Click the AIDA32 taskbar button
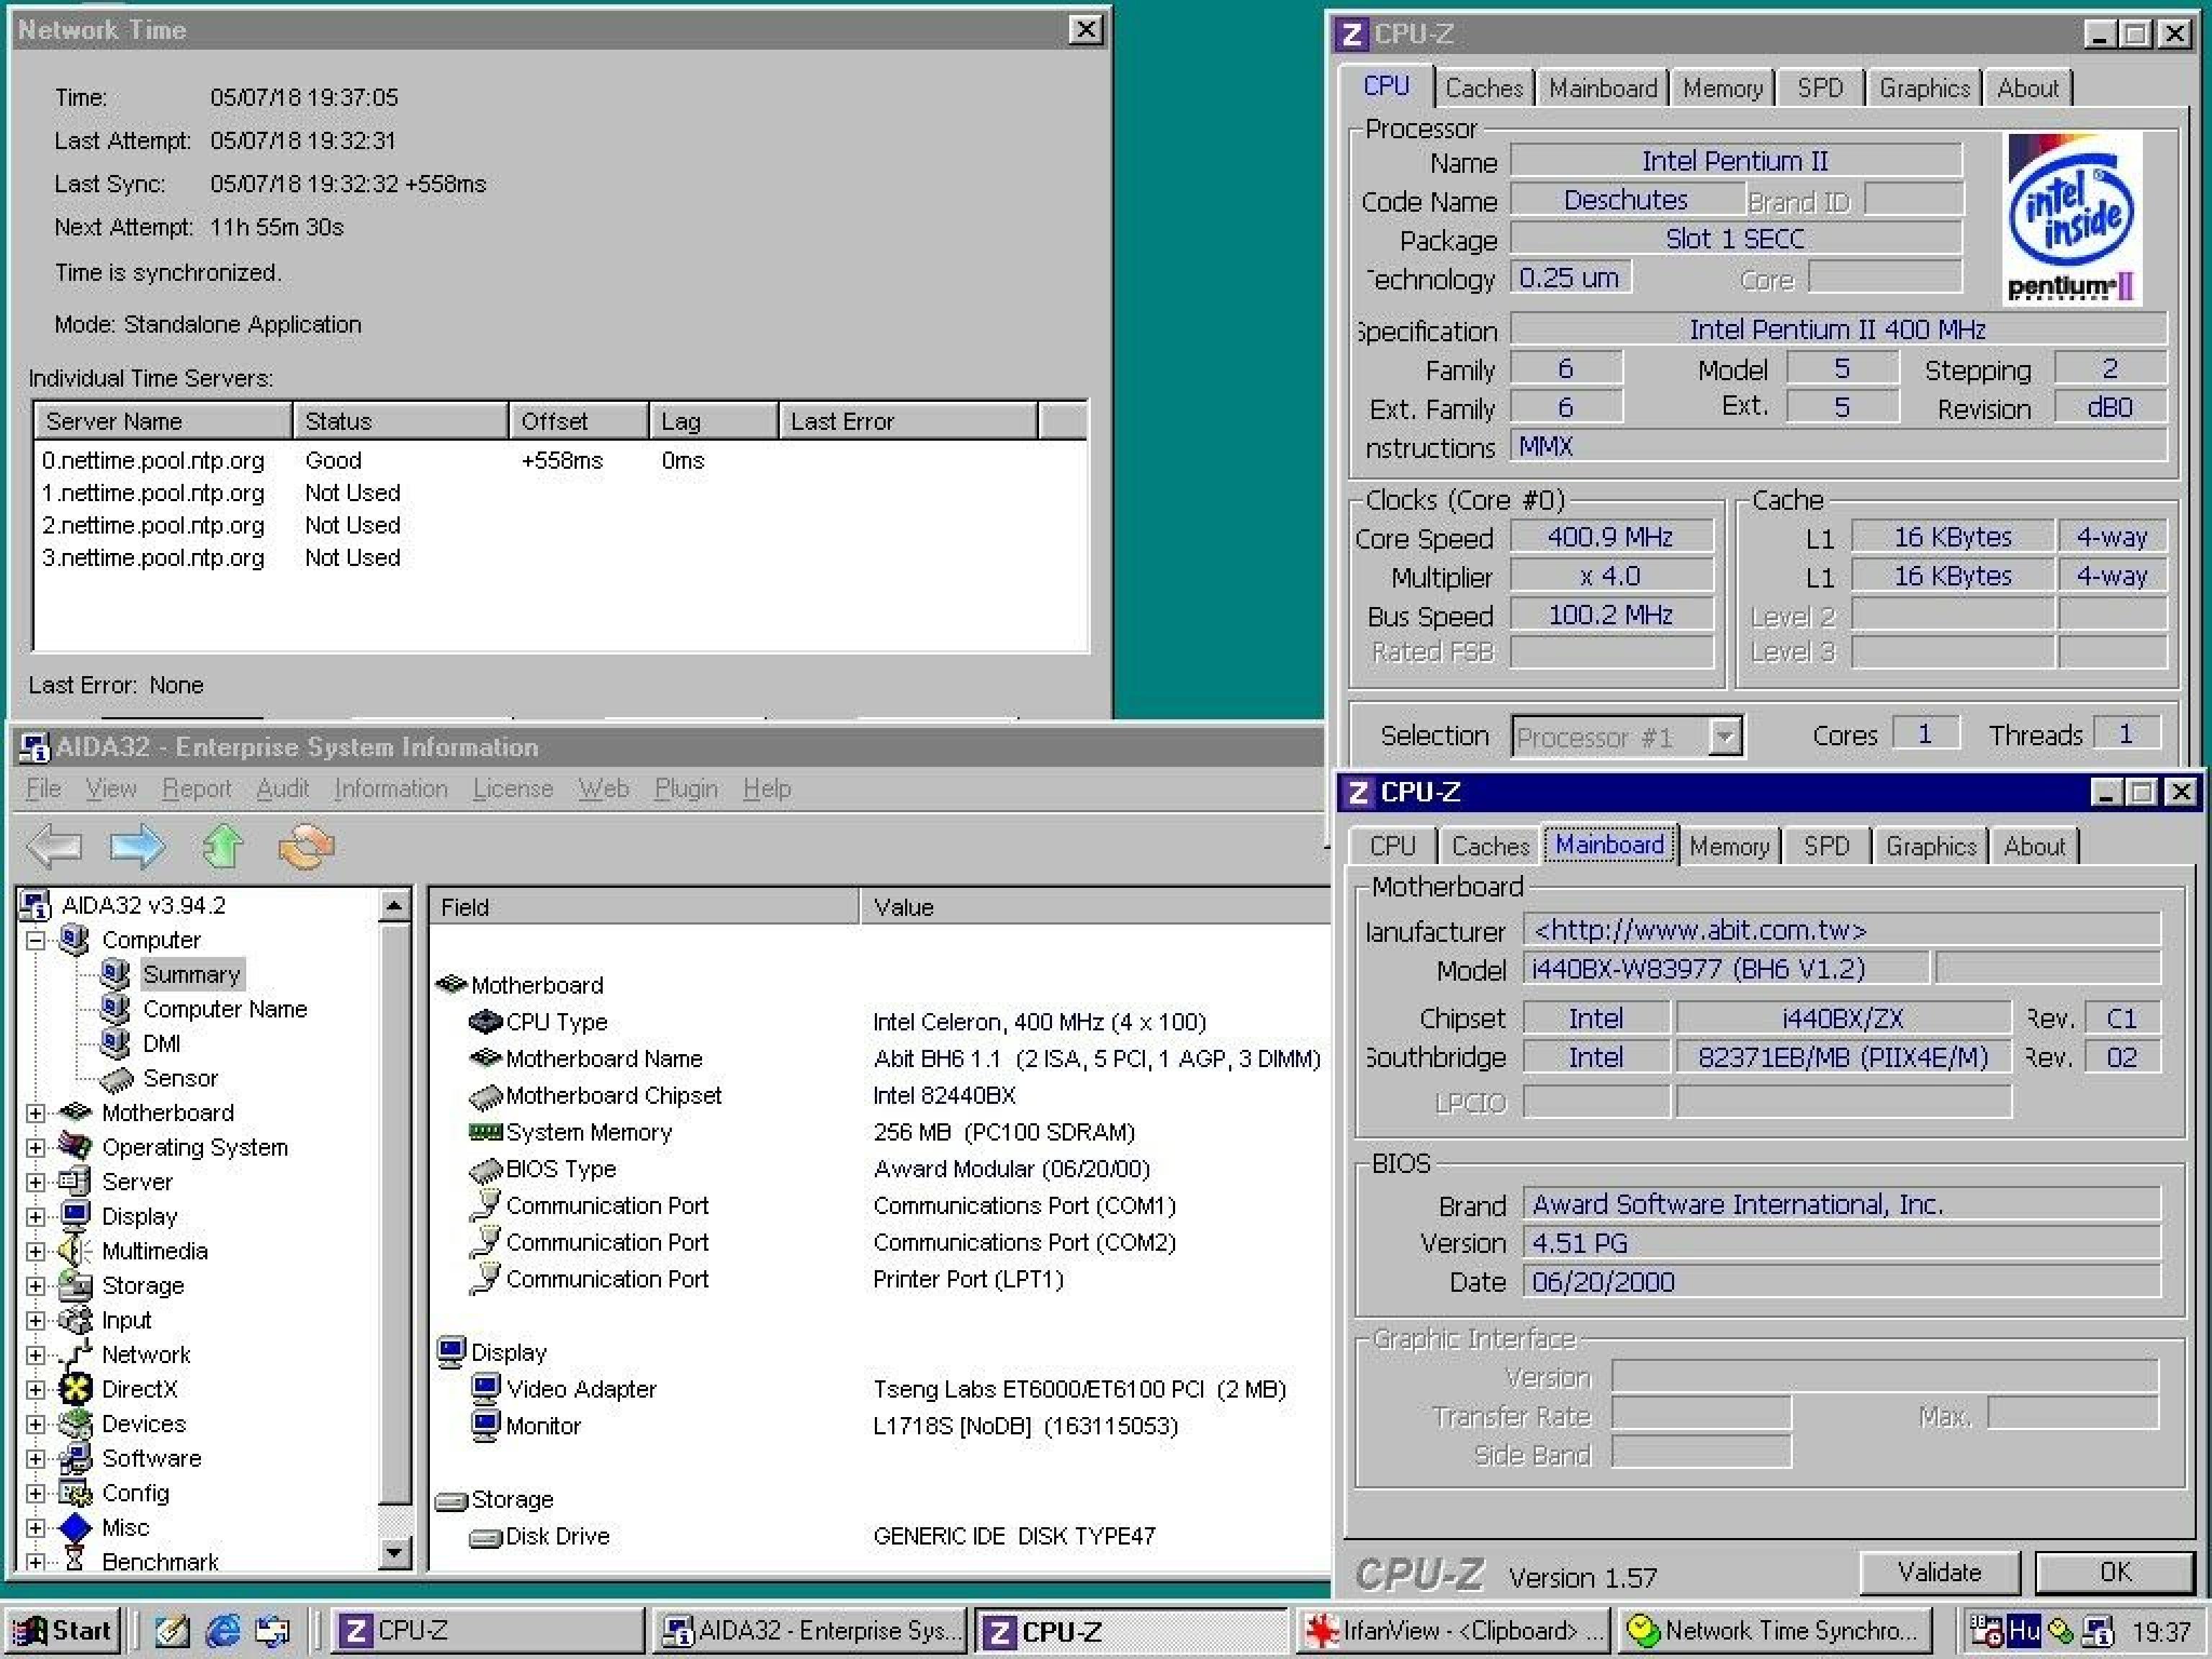 810,1631
